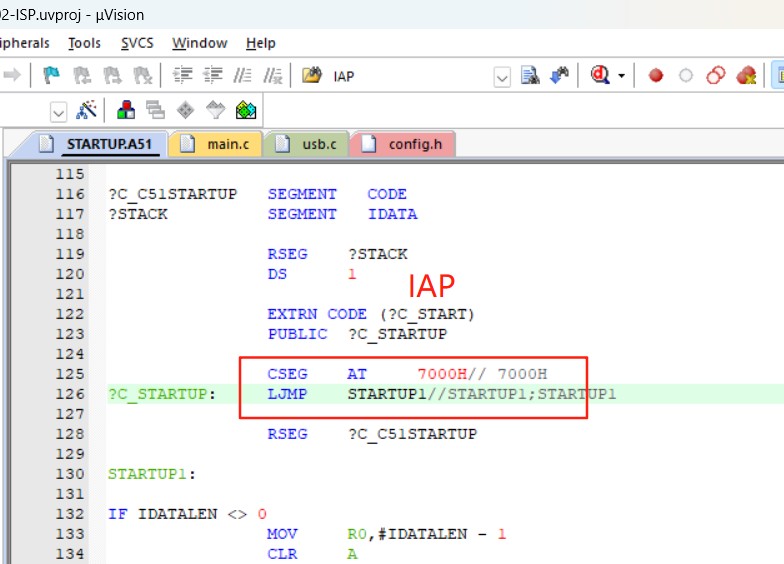784x564 pixels.
Task: Clear all bookmarks icon
Action: 142,76
